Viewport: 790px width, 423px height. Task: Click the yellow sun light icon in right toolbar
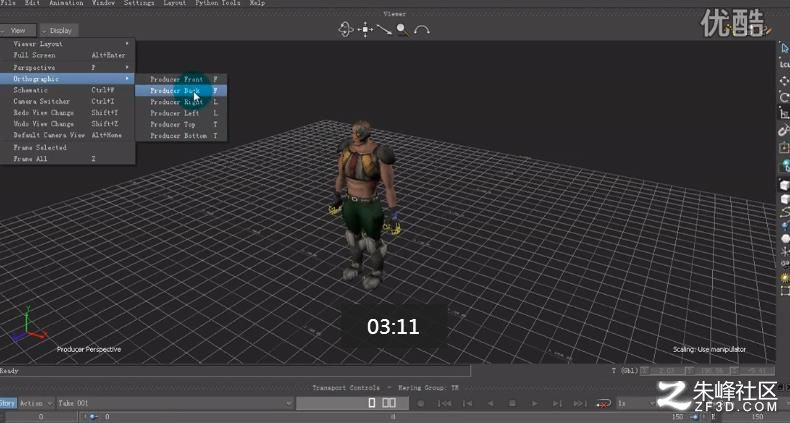(784, 278)
